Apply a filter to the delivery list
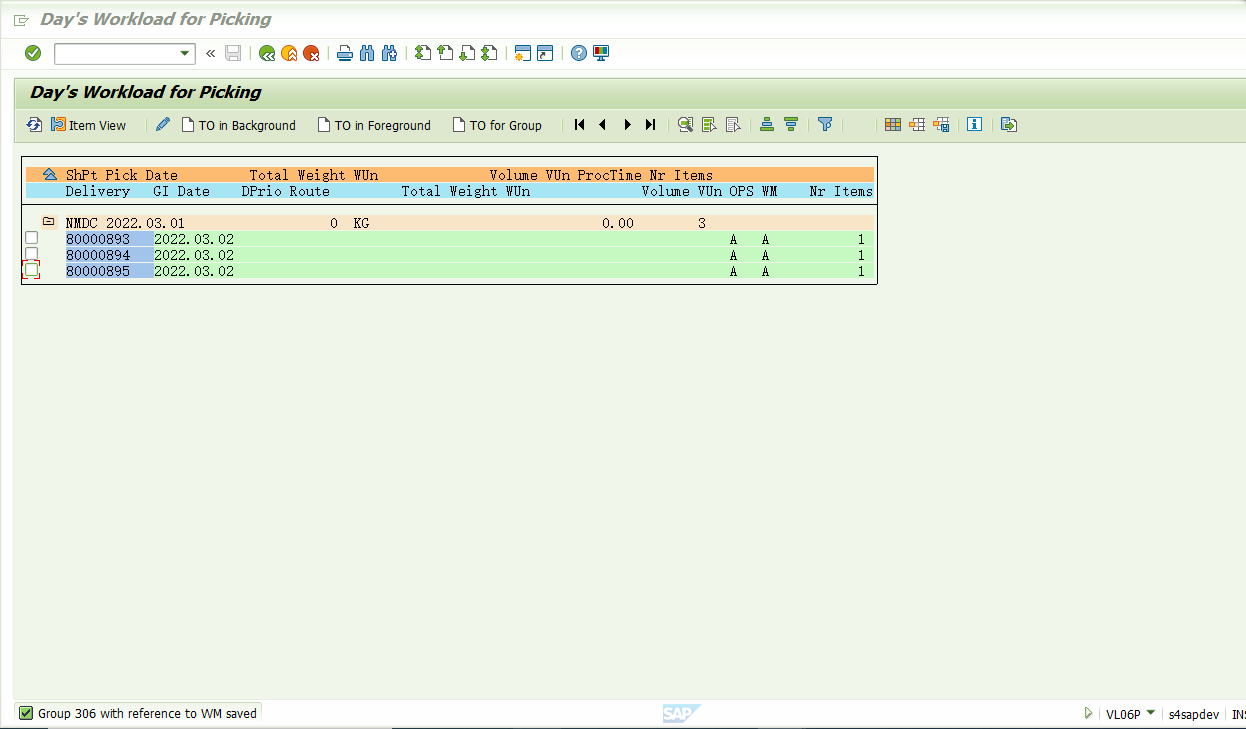The height and width of the screenshot is (729, 1246). point(825,124)
